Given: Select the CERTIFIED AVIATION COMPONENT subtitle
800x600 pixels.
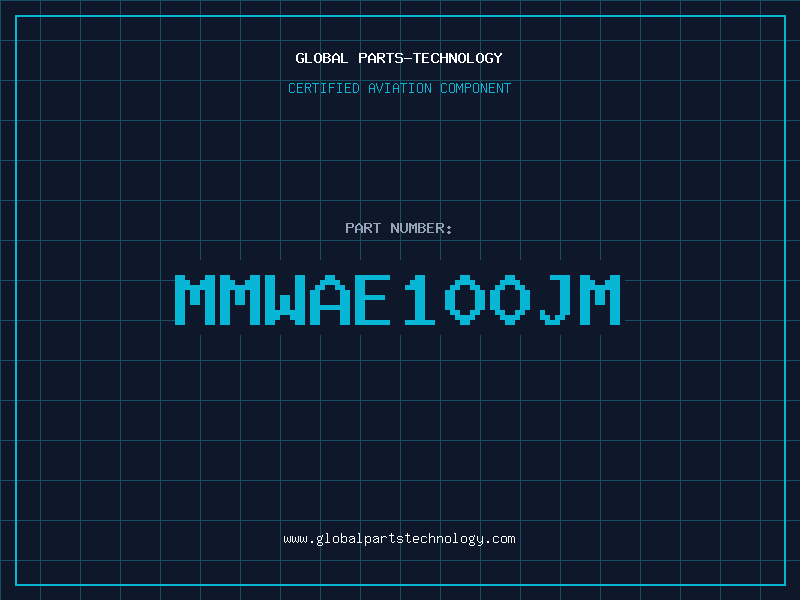Looking at the screenshot, I should (x=399, y=88).
